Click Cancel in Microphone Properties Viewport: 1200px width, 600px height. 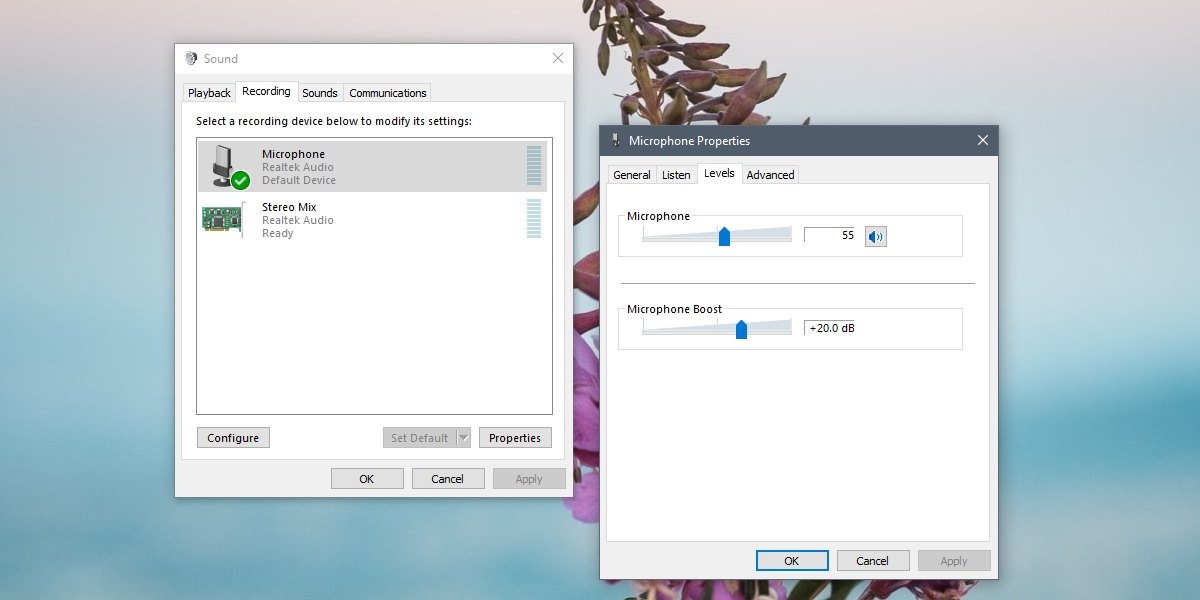[x=873, y=561]
